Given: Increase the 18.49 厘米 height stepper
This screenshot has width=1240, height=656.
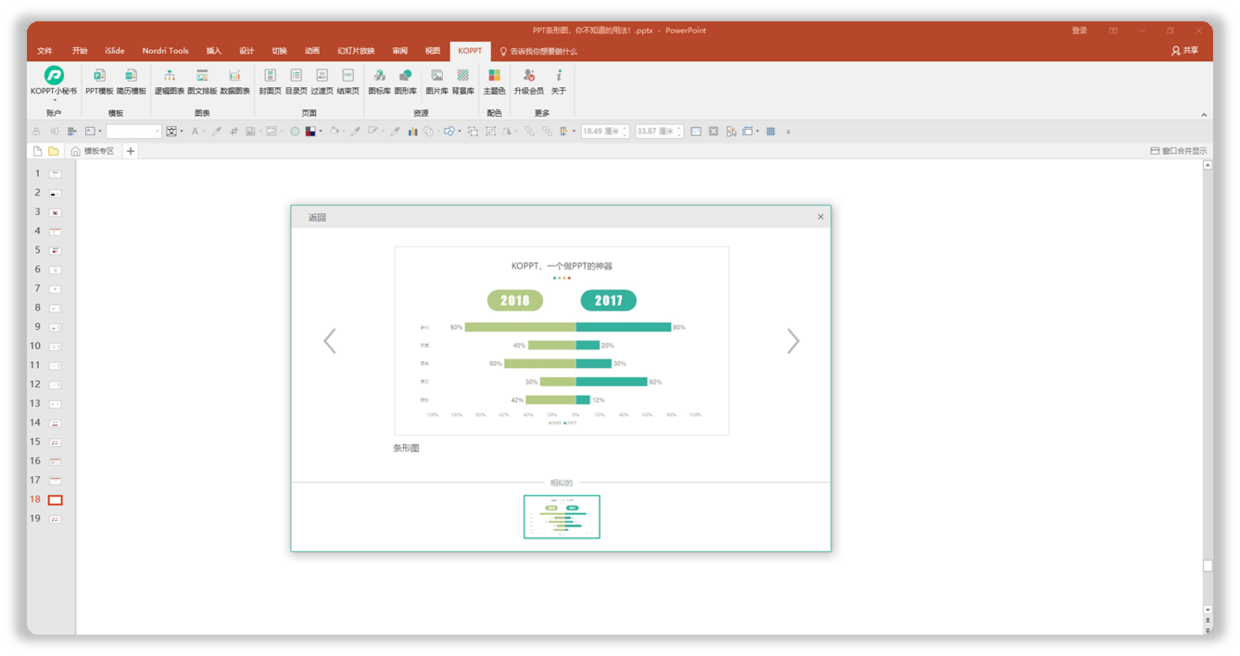Looking at the screenshot, I should coord(626,128).
